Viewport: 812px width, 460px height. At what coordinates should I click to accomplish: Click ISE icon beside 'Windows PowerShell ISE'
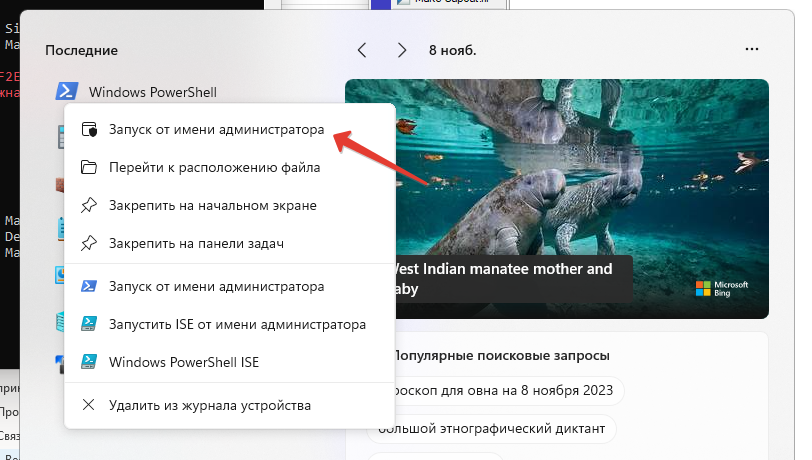tap(89, 362)
